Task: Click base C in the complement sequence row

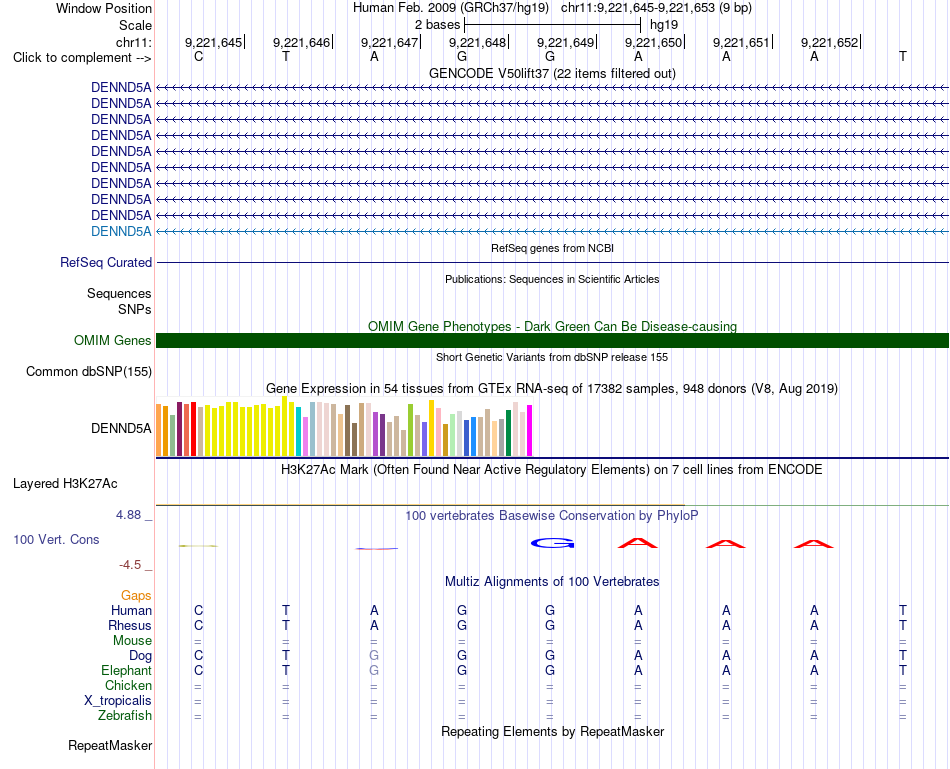Action: (198, 56)
